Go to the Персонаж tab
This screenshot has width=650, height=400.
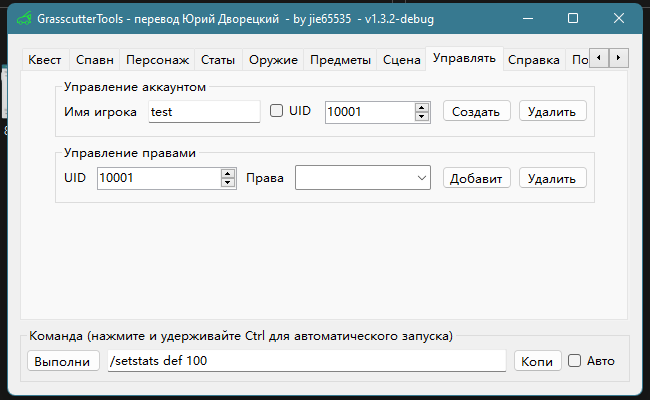tap(157, 60)
